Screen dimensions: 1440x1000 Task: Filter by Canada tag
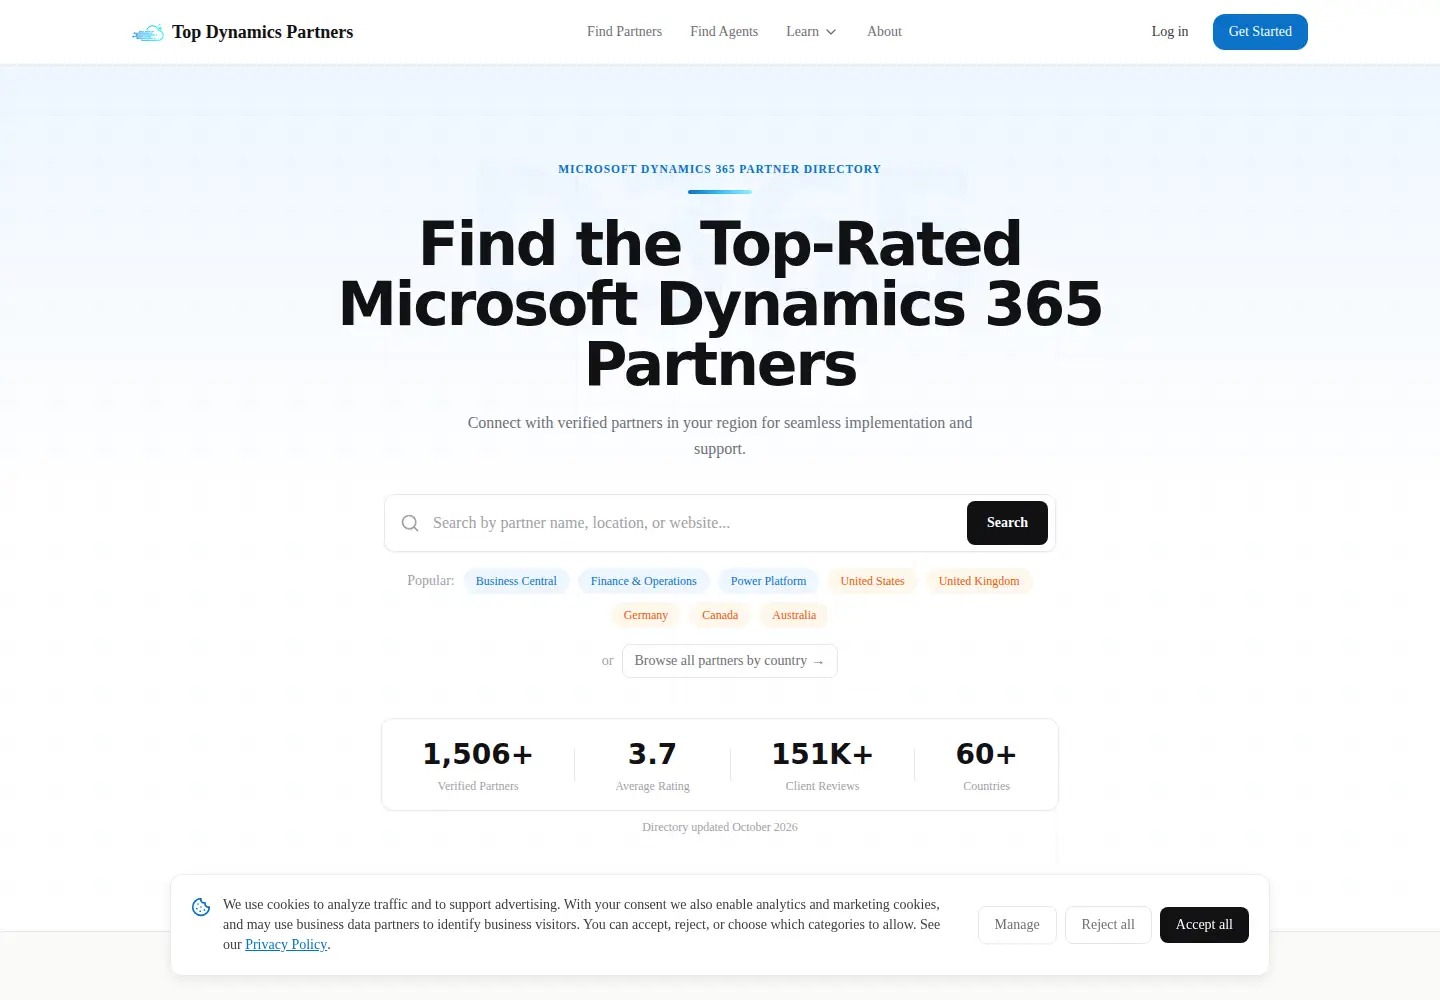720,615
